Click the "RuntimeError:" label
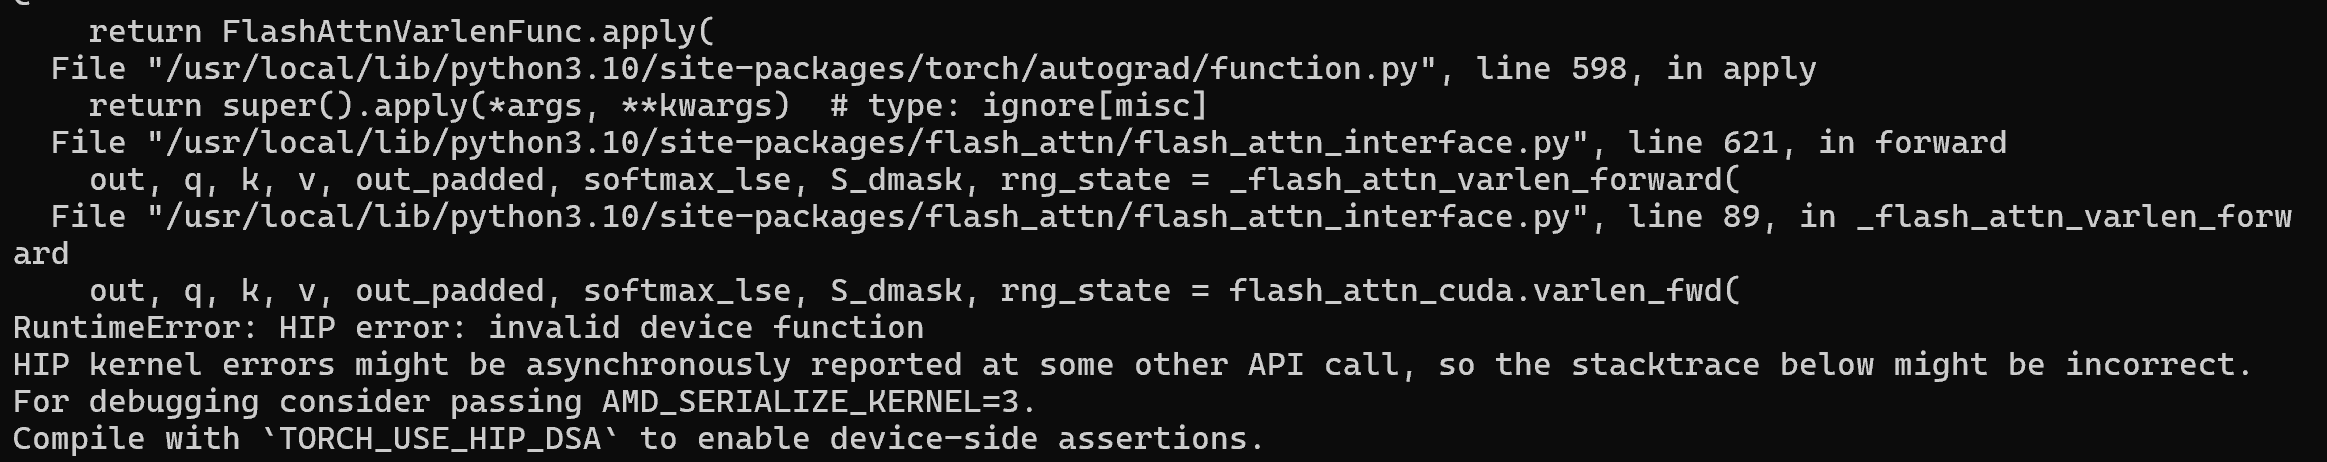Image resolution: width=2327 pixels, height=462 pixels. 135,328
